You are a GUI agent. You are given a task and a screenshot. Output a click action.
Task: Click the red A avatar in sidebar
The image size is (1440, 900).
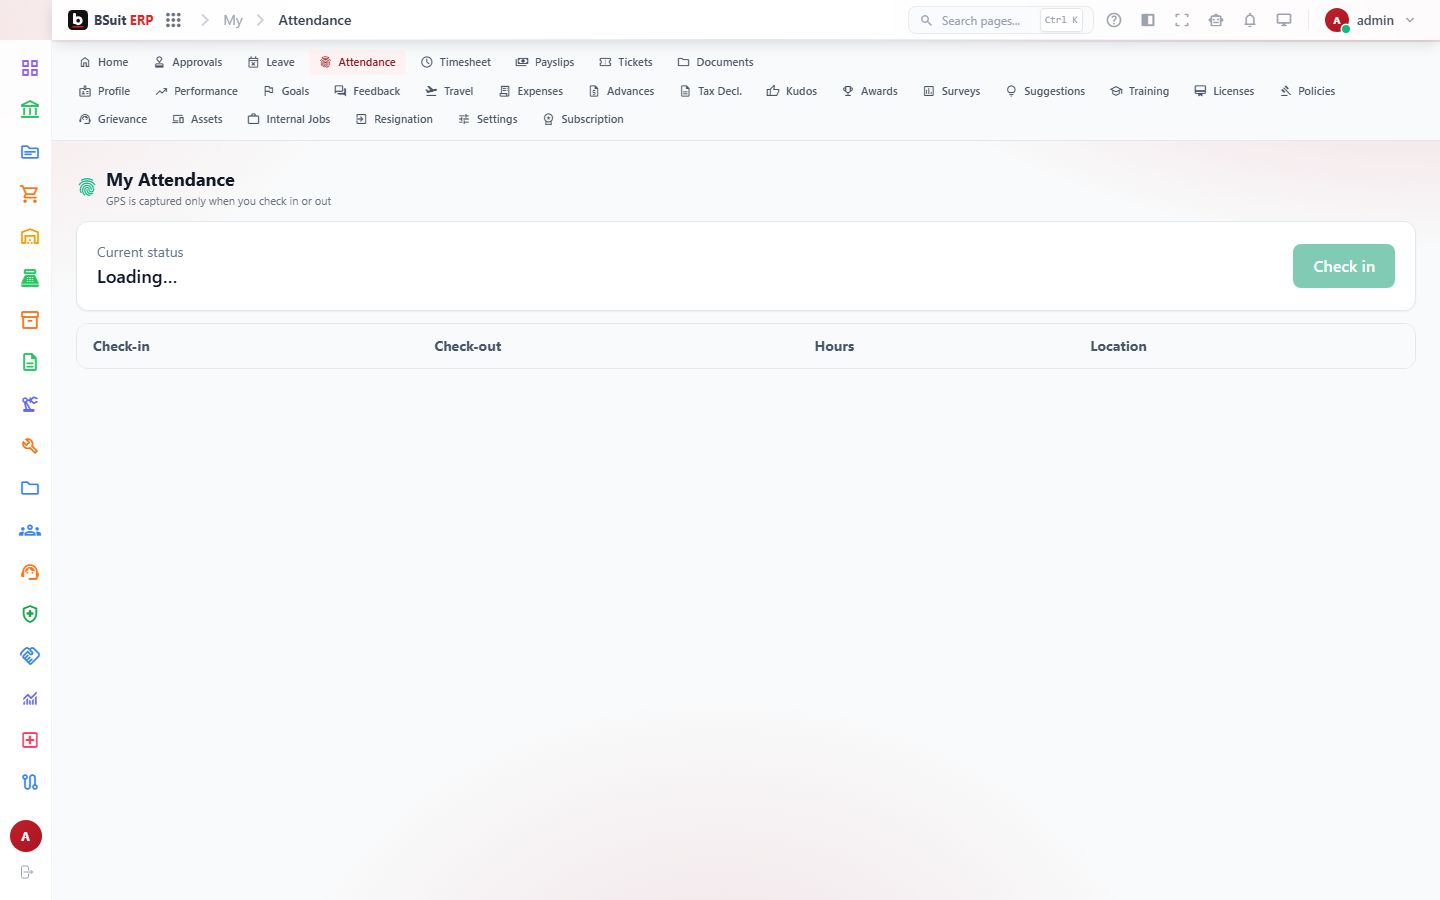point(26,836)
